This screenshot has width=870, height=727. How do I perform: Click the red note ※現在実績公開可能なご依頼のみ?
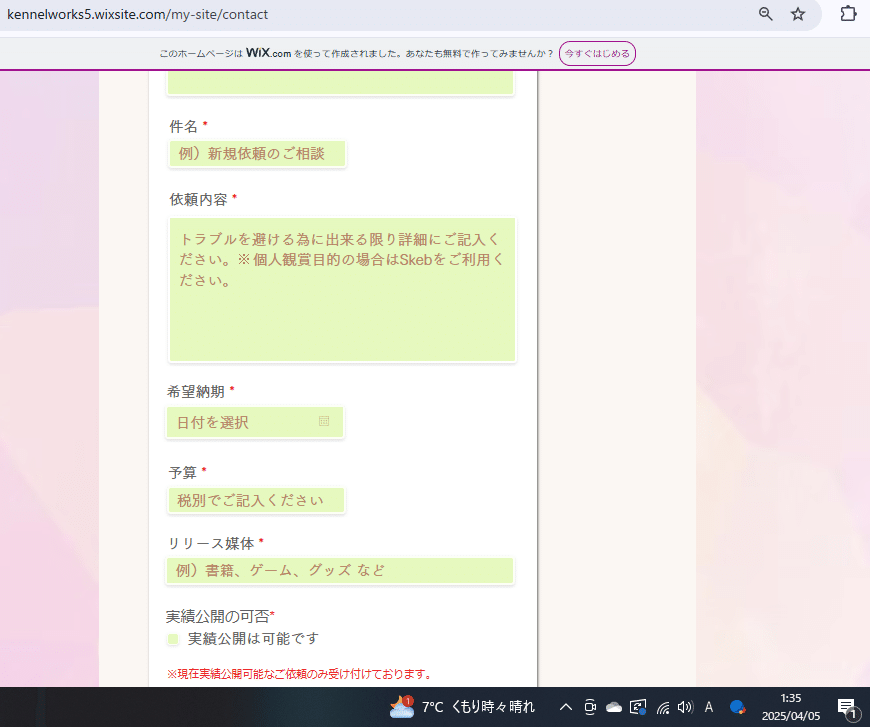300,674
